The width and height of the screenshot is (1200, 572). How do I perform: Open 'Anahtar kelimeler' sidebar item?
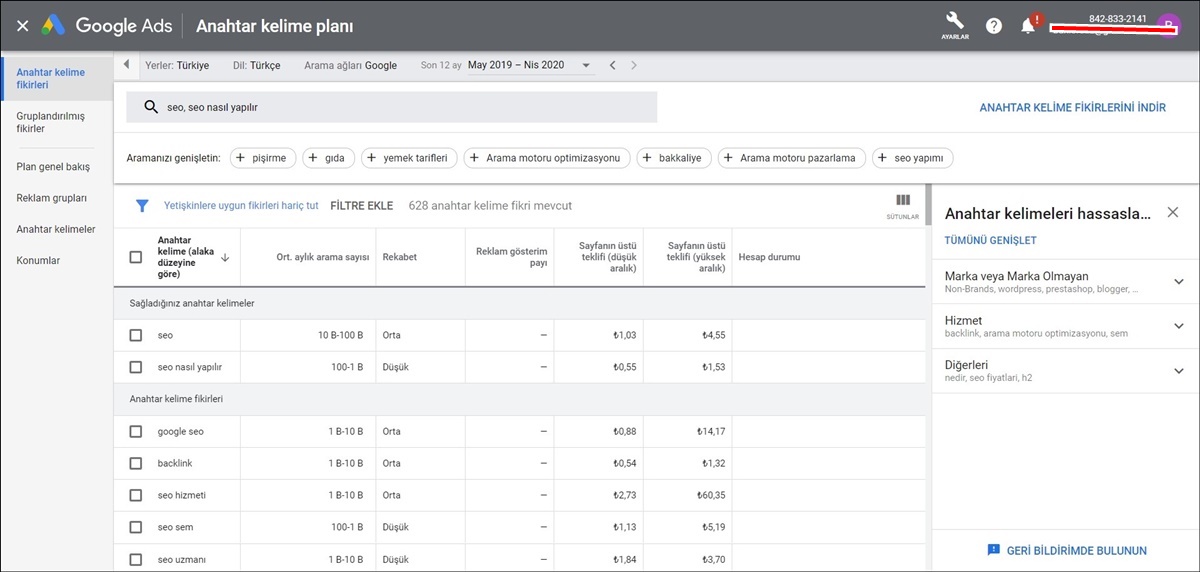coord(56,229)
